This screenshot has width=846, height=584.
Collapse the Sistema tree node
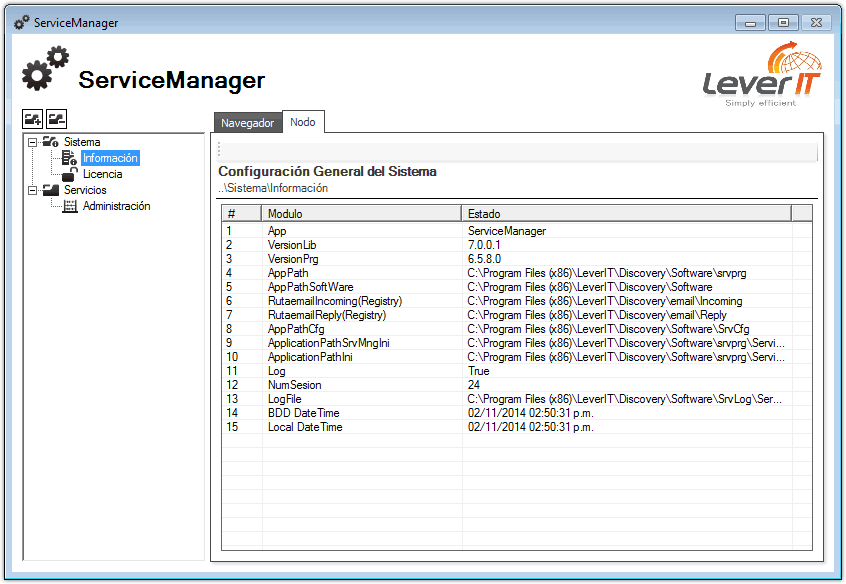coord(33,142)
